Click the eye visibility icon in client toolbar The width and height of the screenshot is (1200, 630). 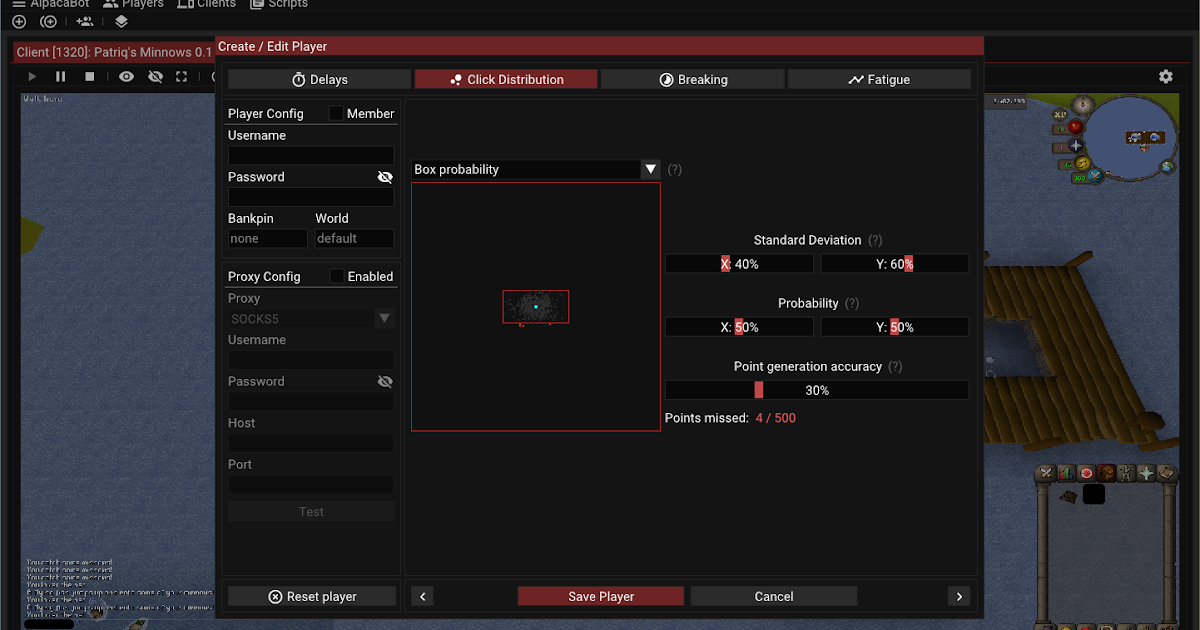coord(125,75)
